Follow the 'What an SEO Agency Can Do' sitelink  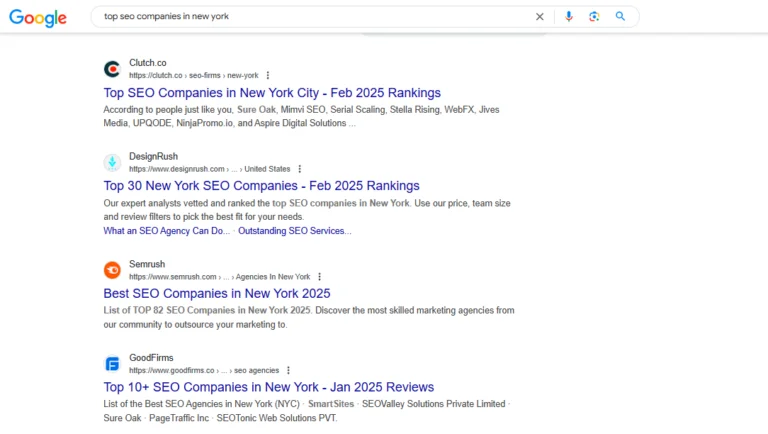(166, 231)
